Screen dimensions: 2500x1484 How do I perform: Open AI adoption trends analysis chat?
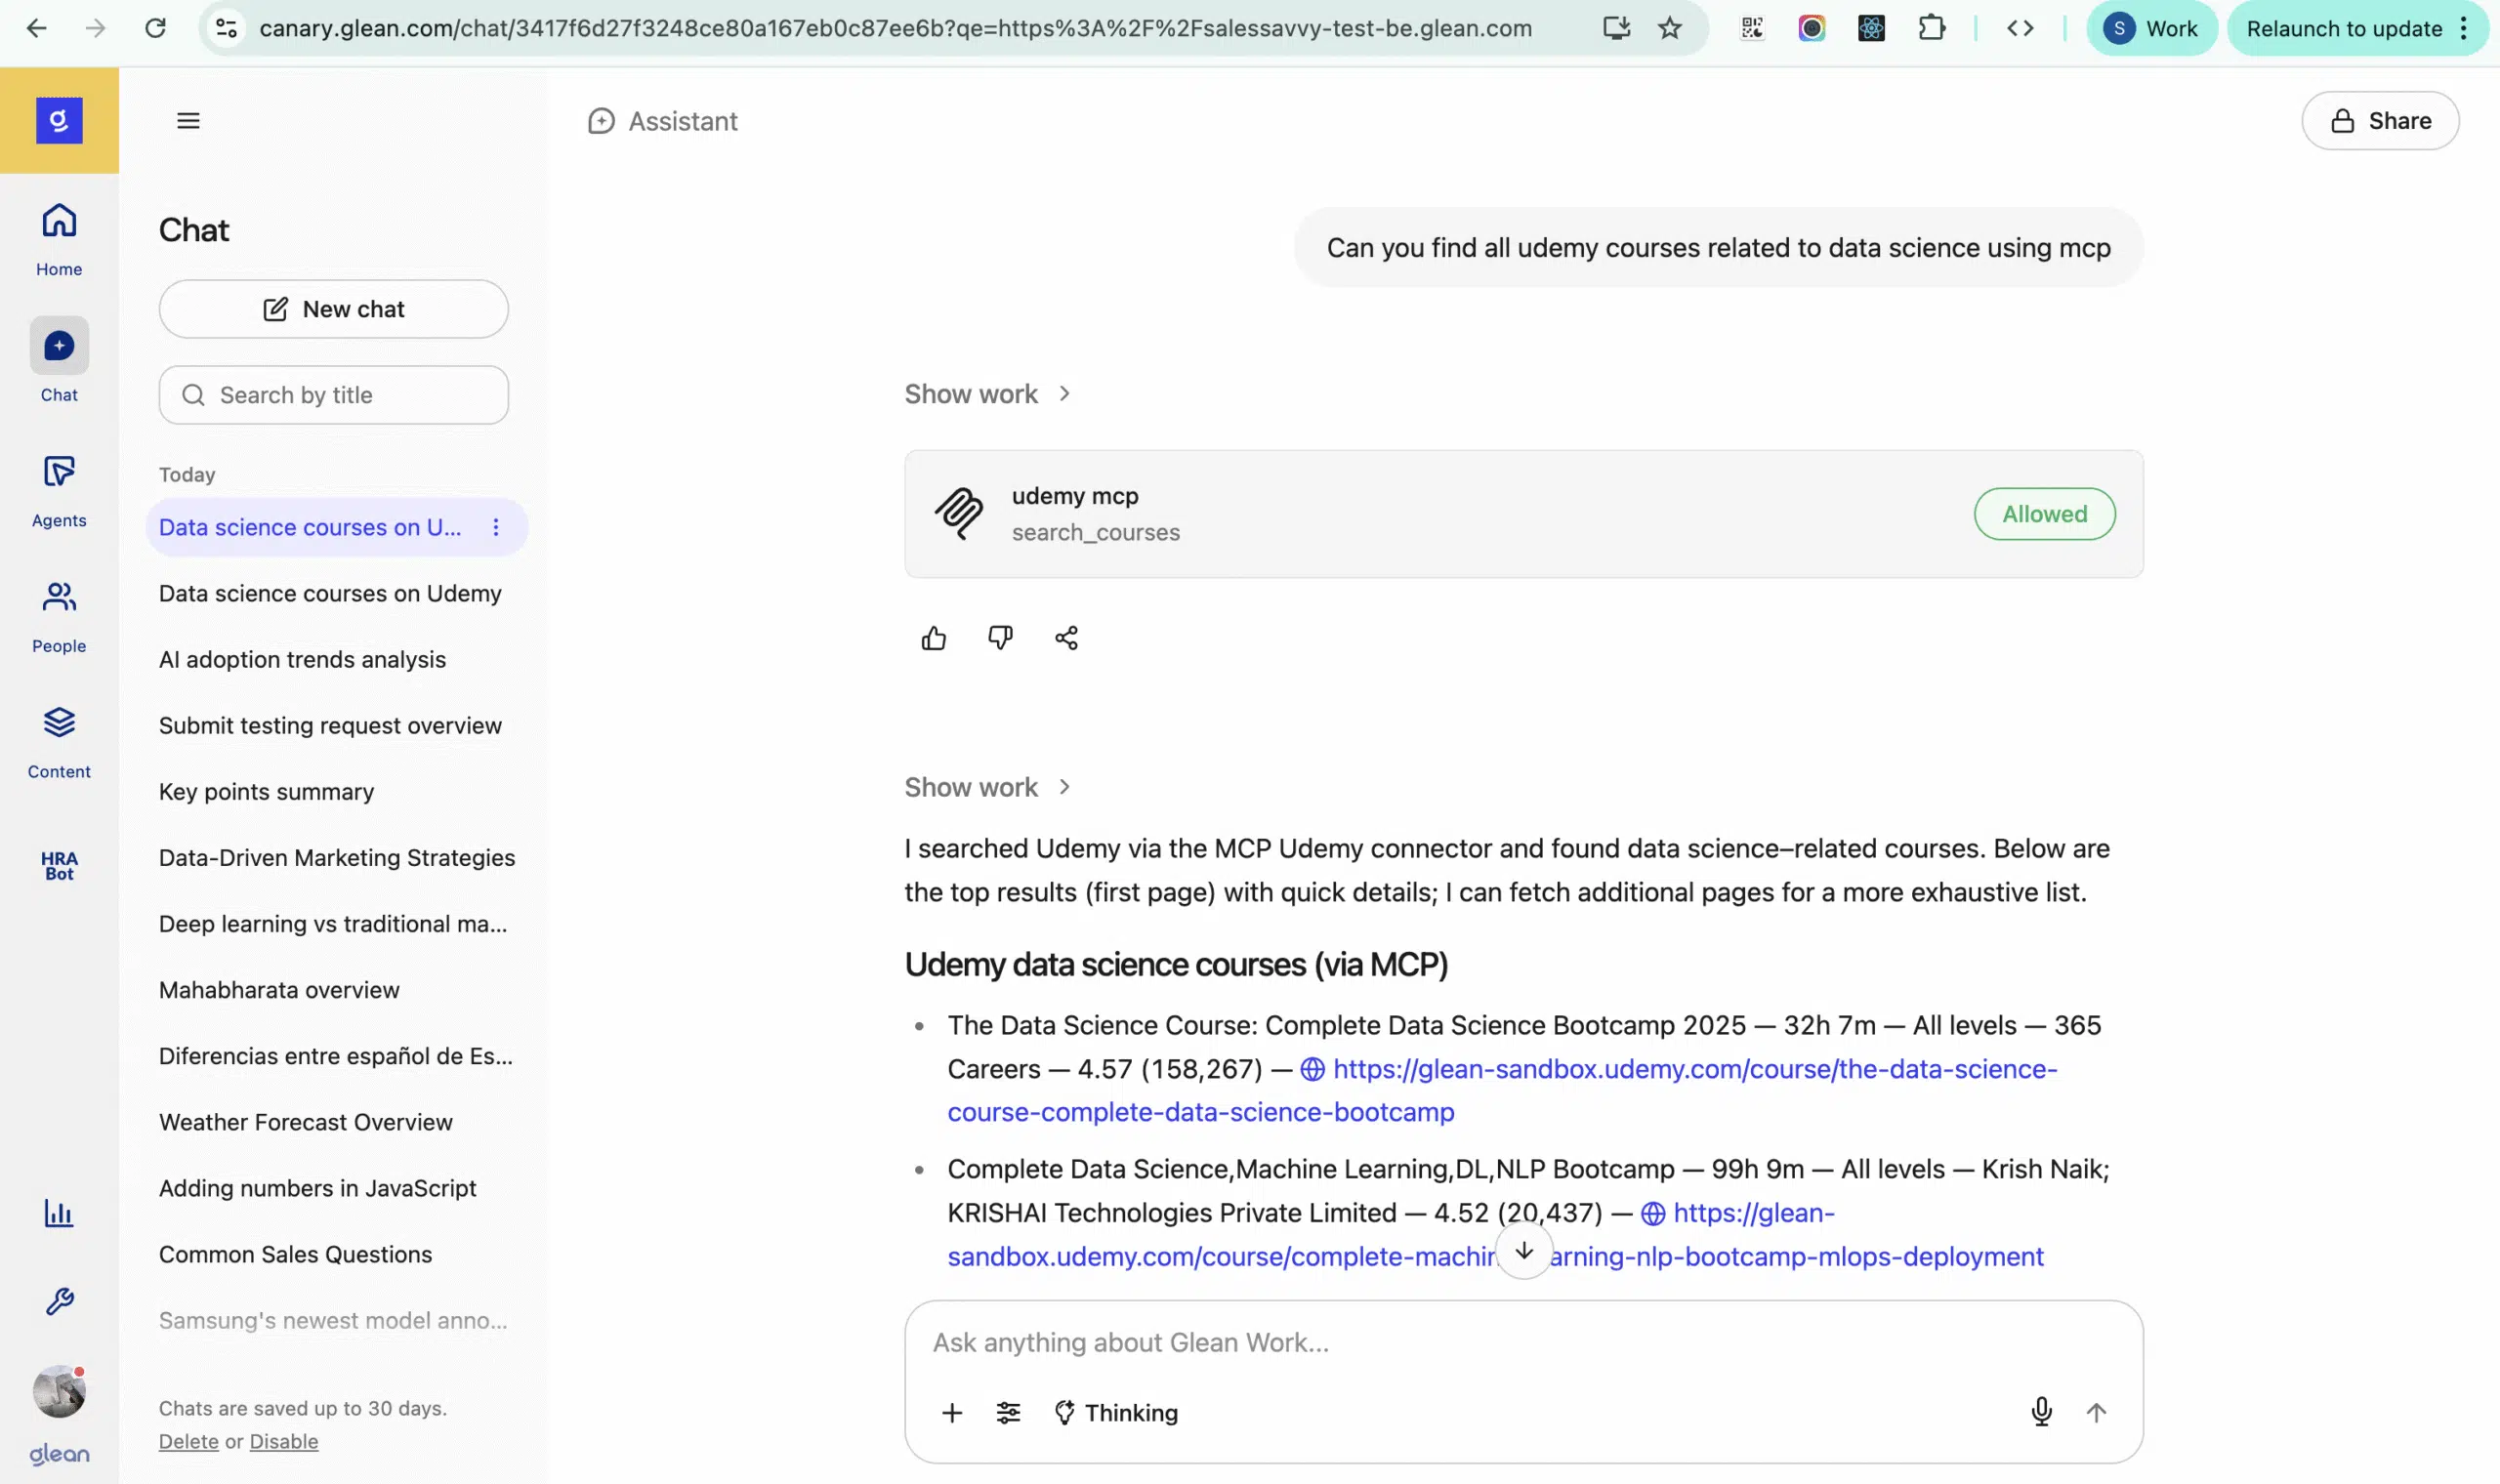302,659
